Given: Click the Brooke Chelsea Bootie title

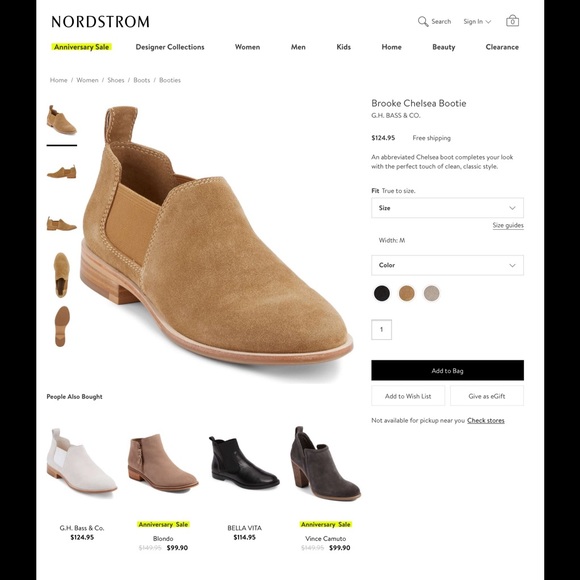Looking at the screenshot, I should pos(418,103).
